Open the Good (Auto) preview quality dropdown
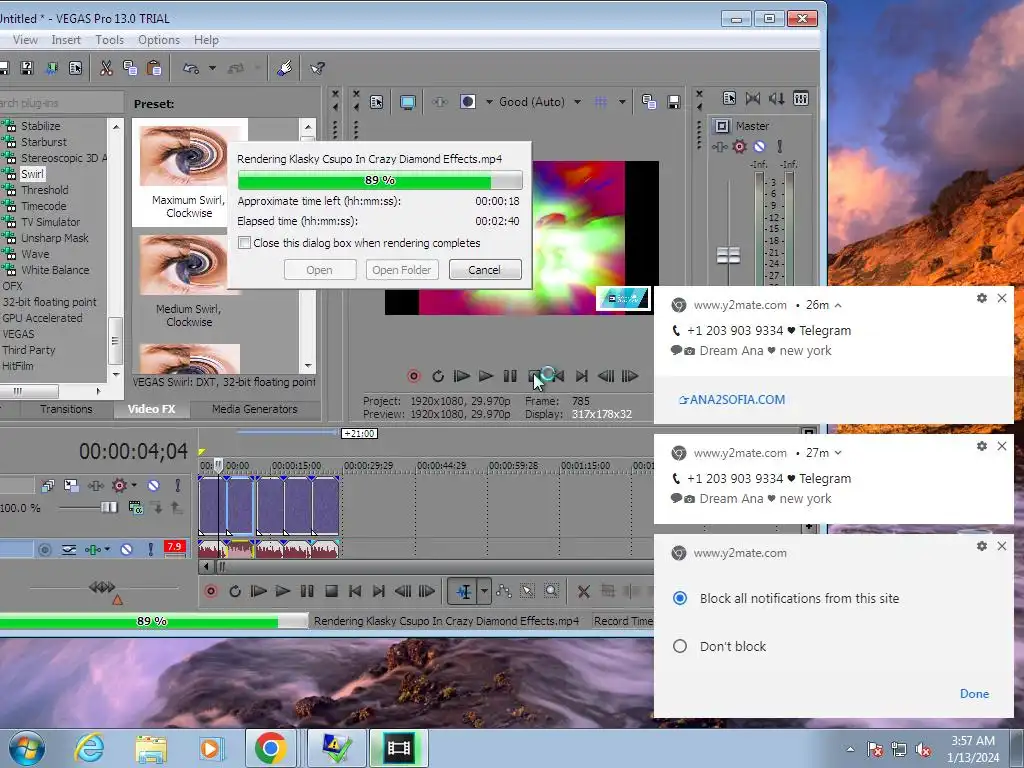Viewport: 1024px width, 768px height. (x=577, y=102)
